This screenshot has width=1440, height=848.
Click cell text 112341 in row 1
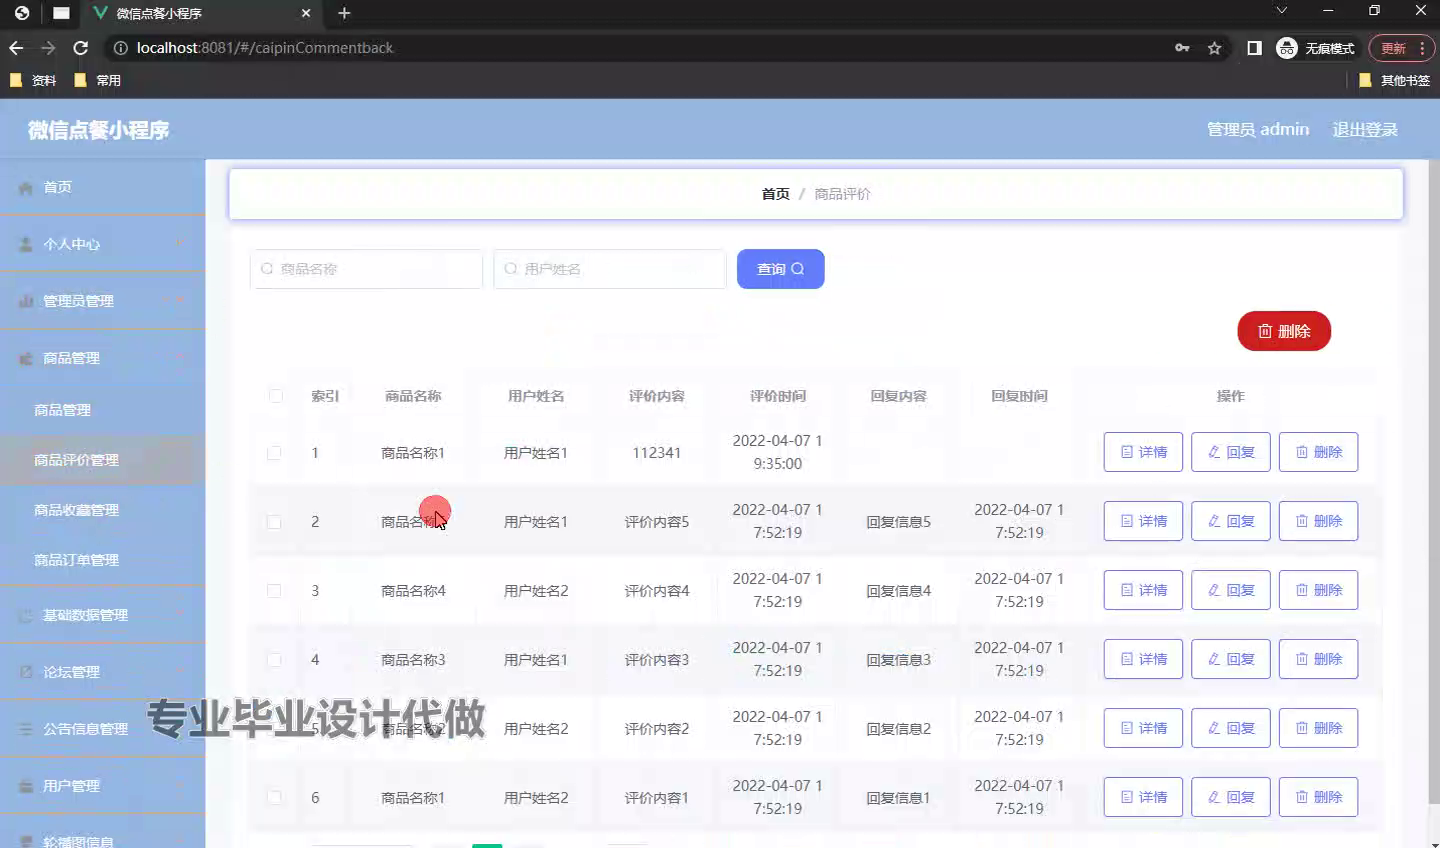pos(657,453)
